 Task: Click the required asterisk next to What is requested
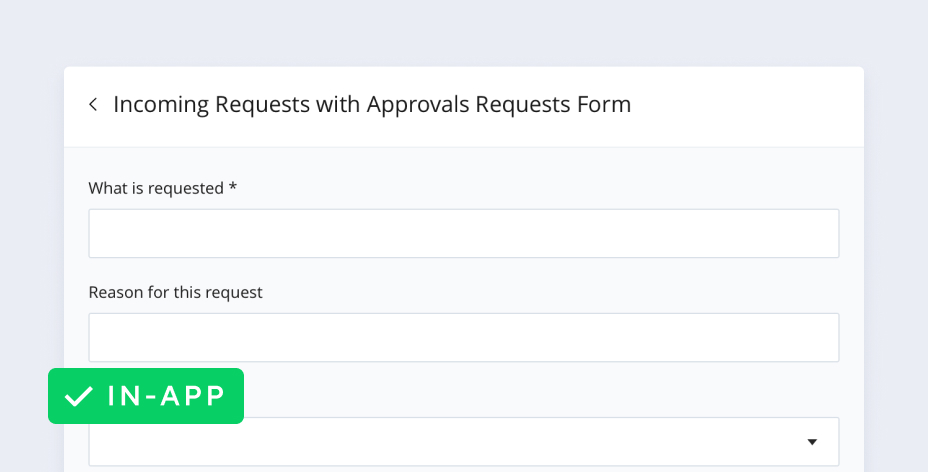(x=233, y=187)
